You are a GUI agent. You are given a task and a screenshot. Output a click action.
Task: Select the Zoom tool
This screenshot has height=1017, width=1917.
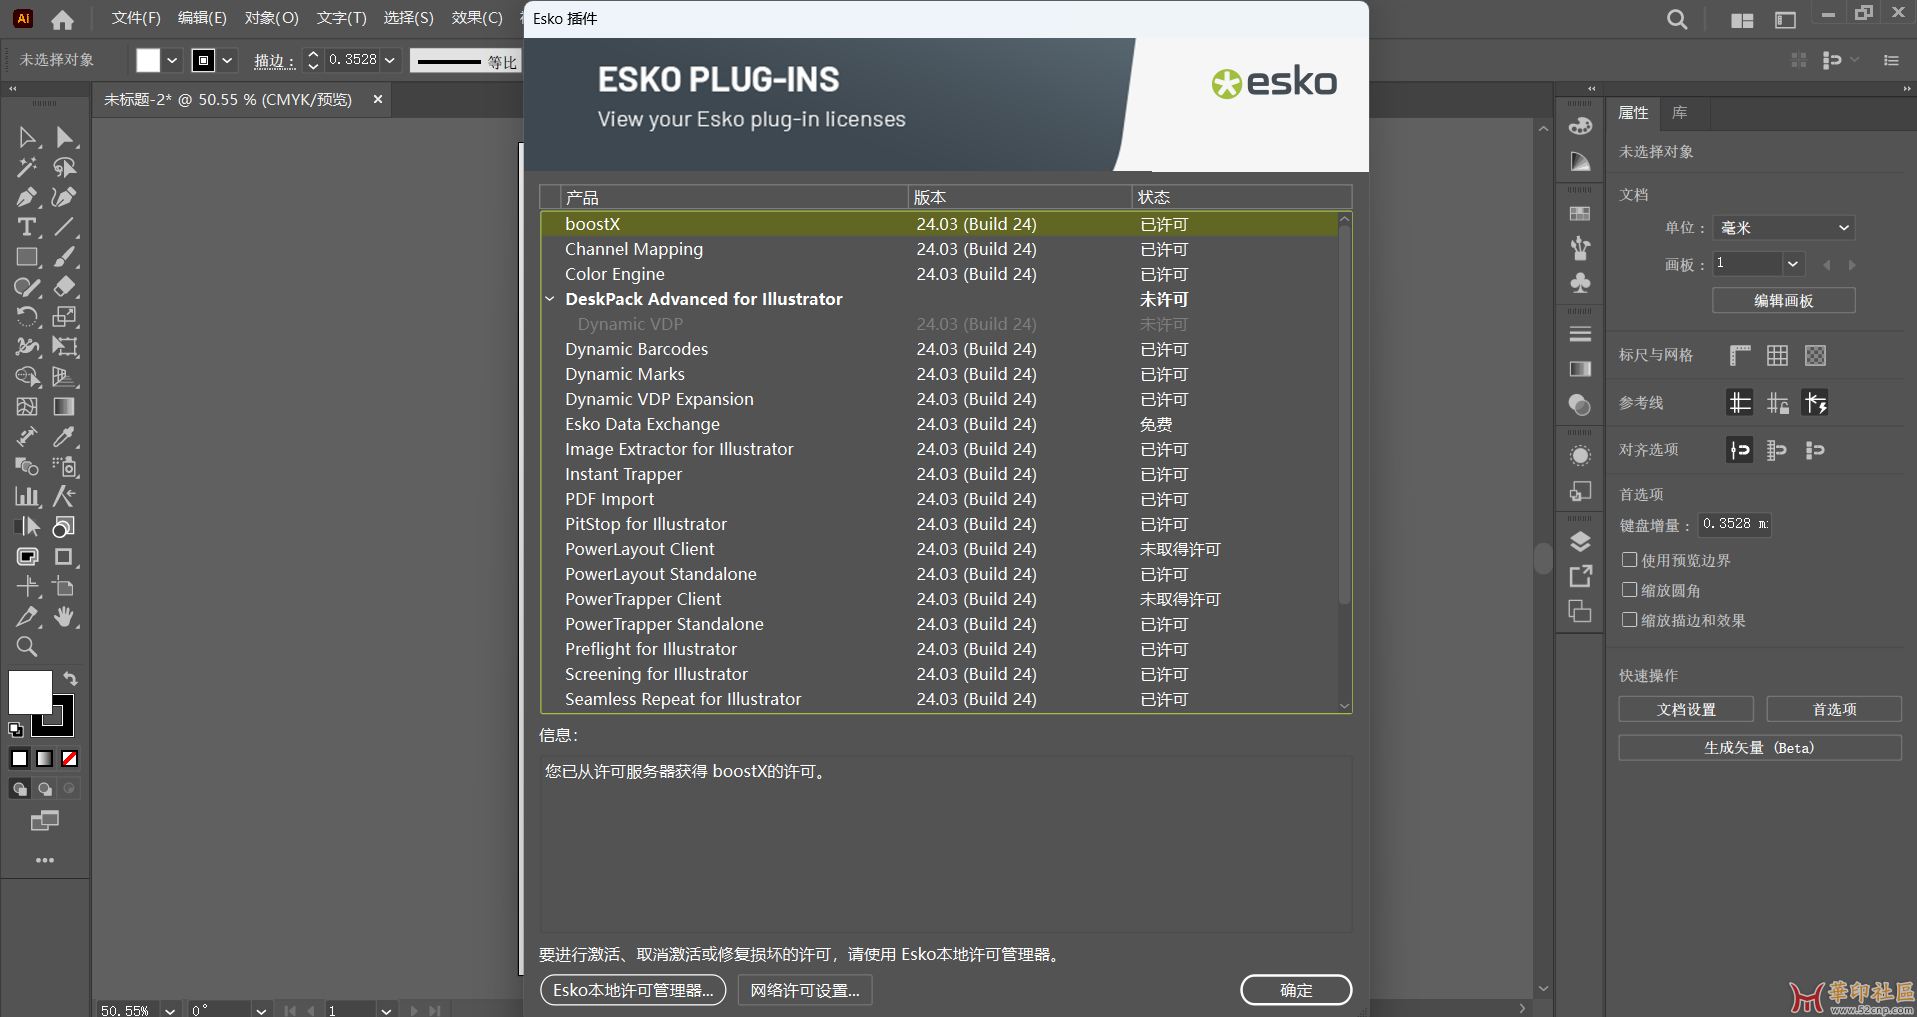point(27,647)
